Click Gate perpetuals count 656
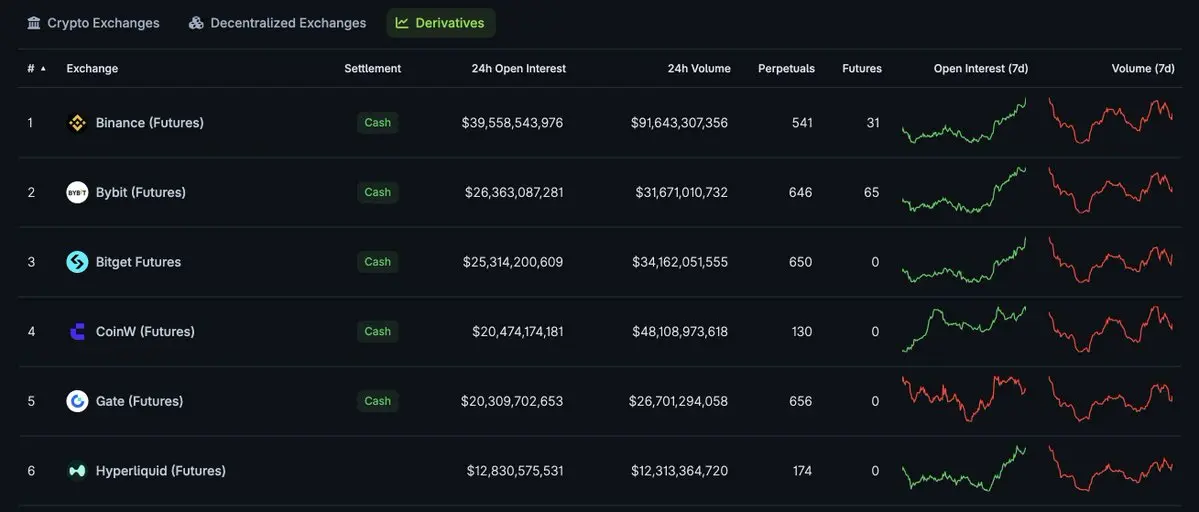 pyautogui.click(x=801, y=401)
